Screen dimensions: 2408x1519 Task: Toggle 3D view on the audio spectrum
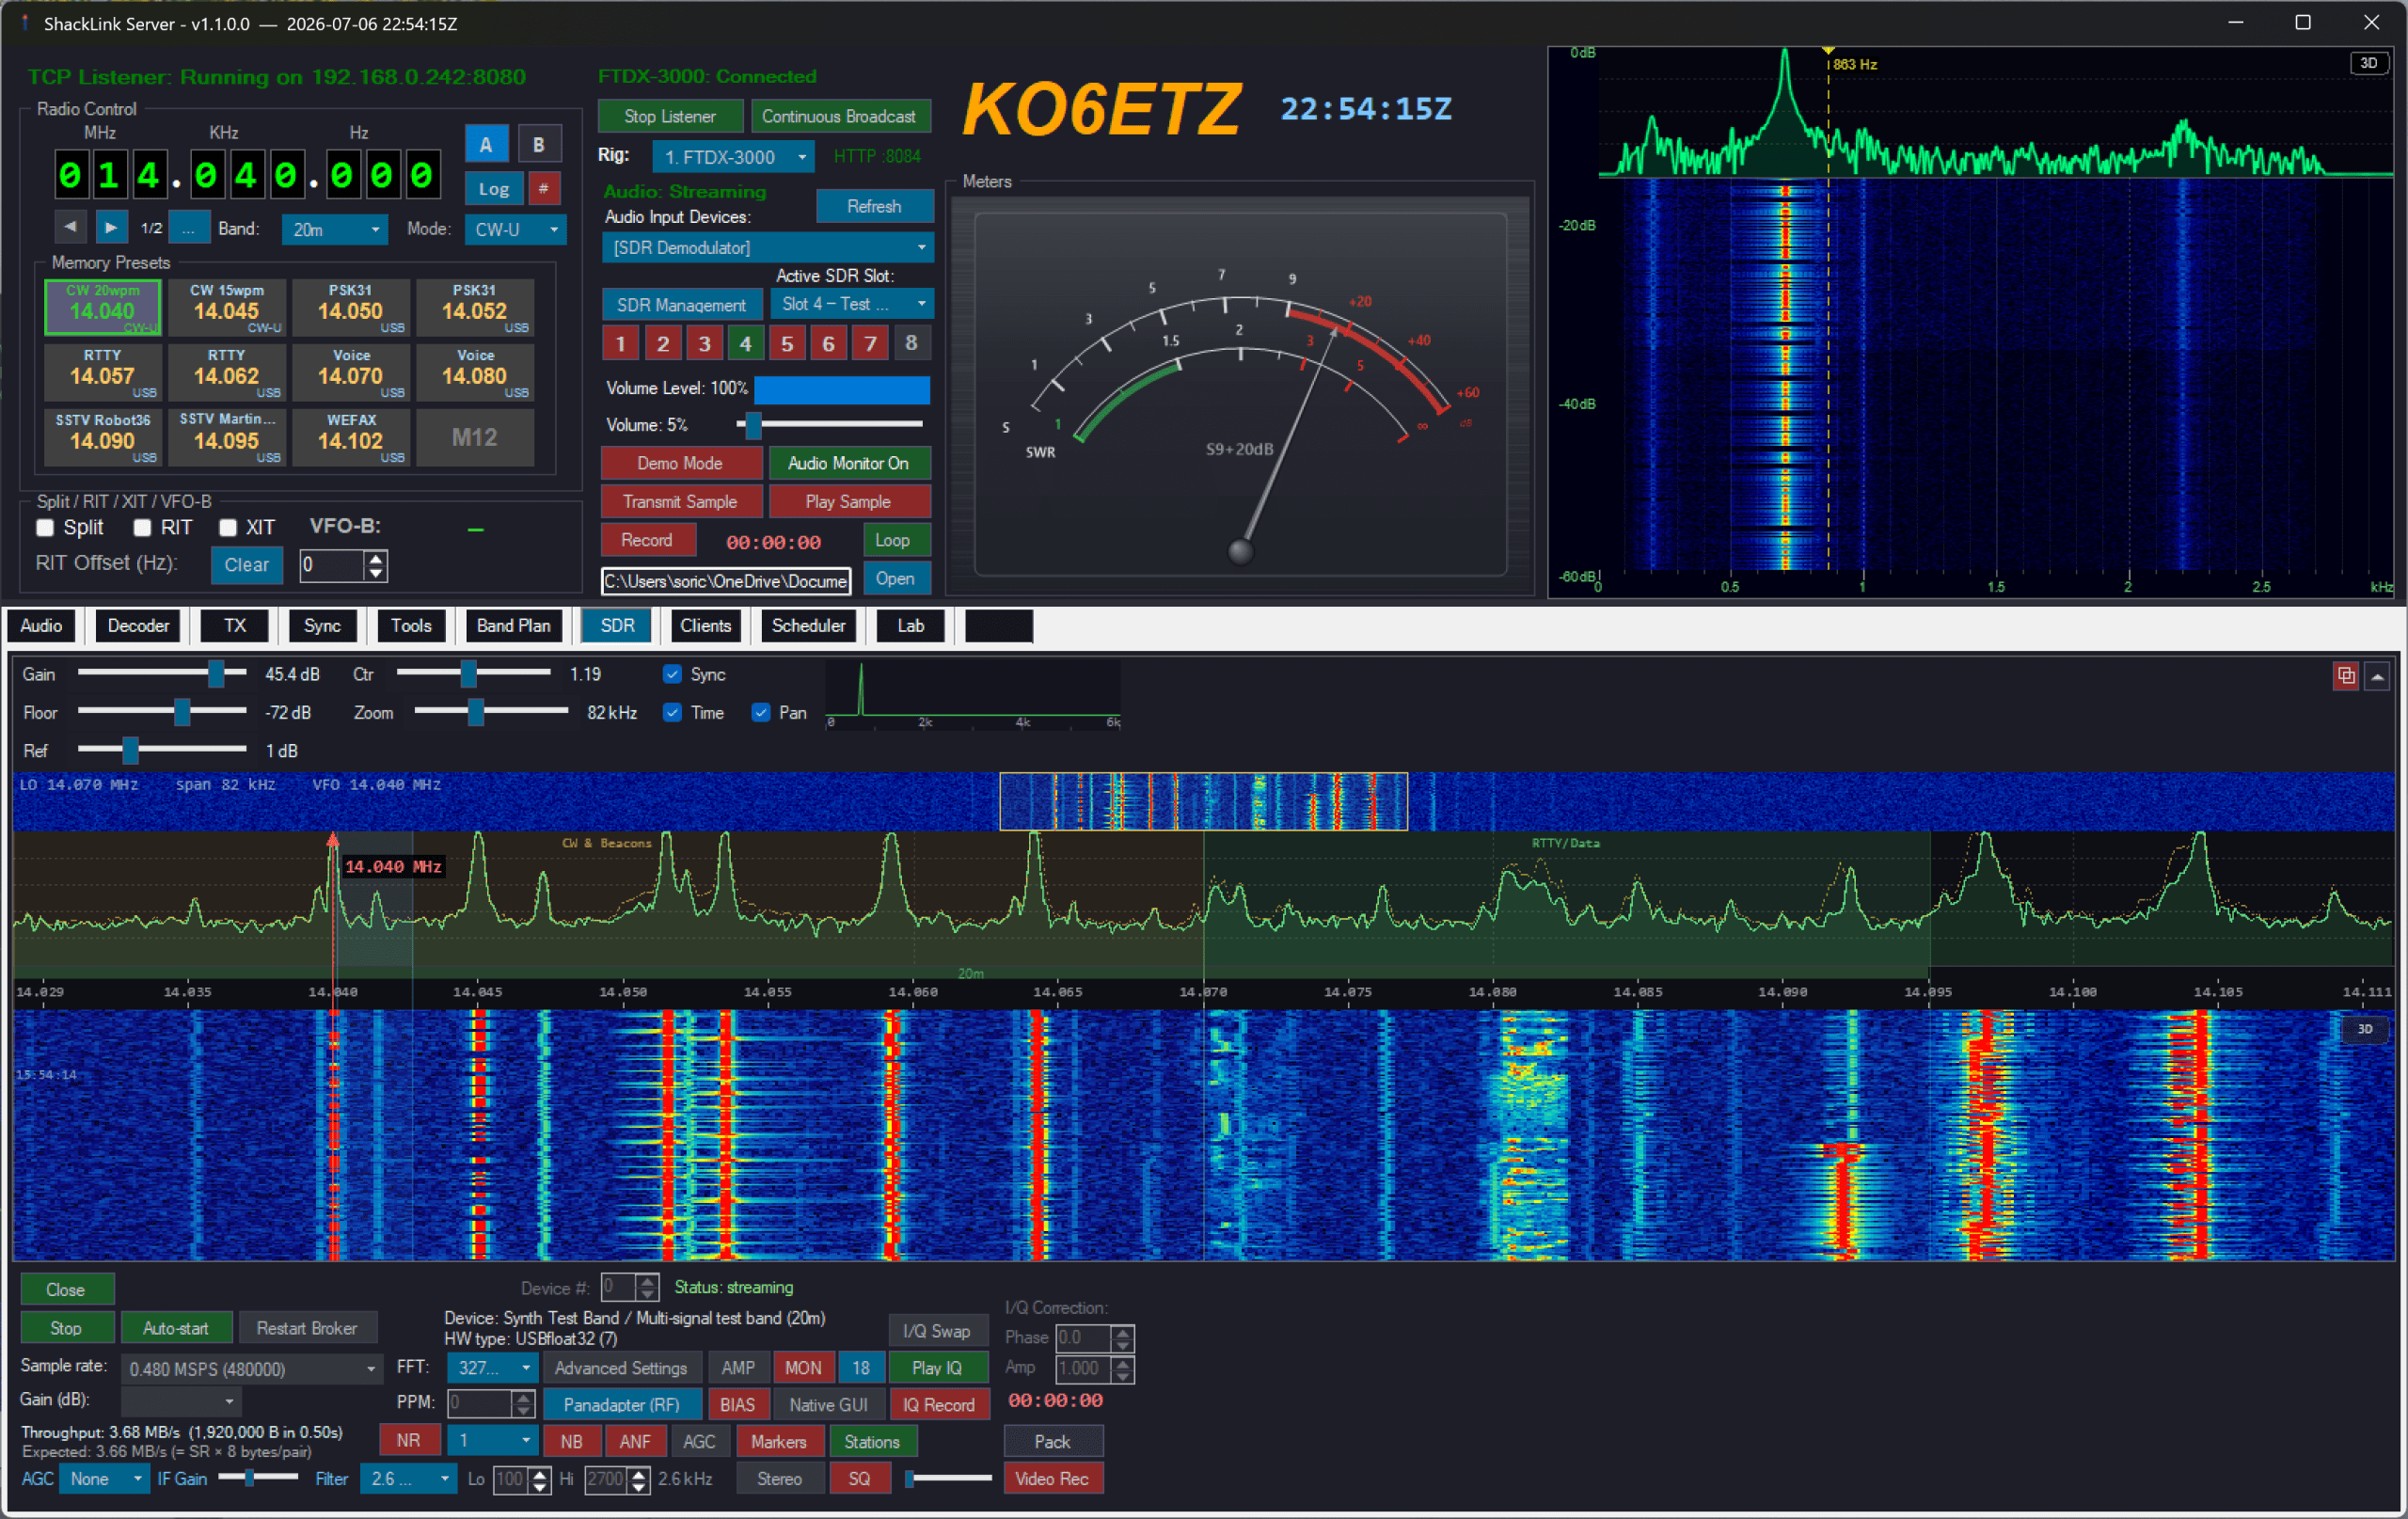(2368, 63)
